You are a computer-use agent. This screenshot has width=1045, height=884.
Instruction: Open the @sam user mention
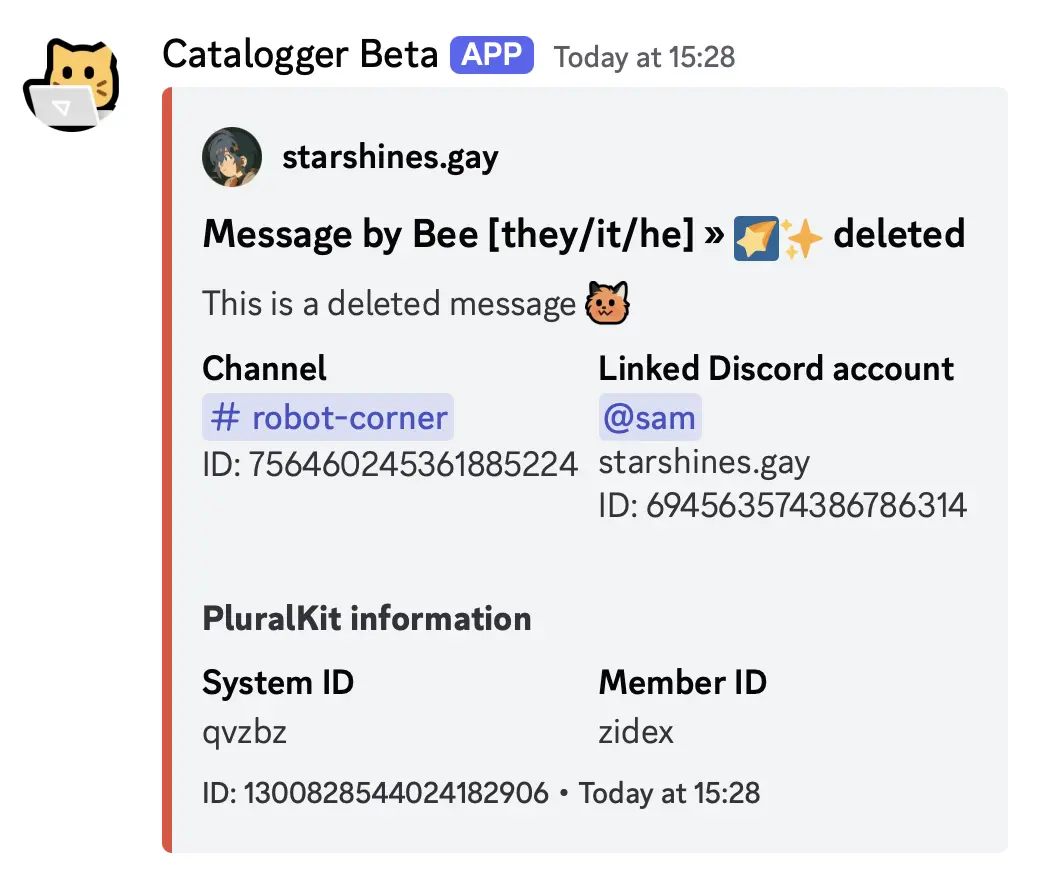click(x=650, y=417)
